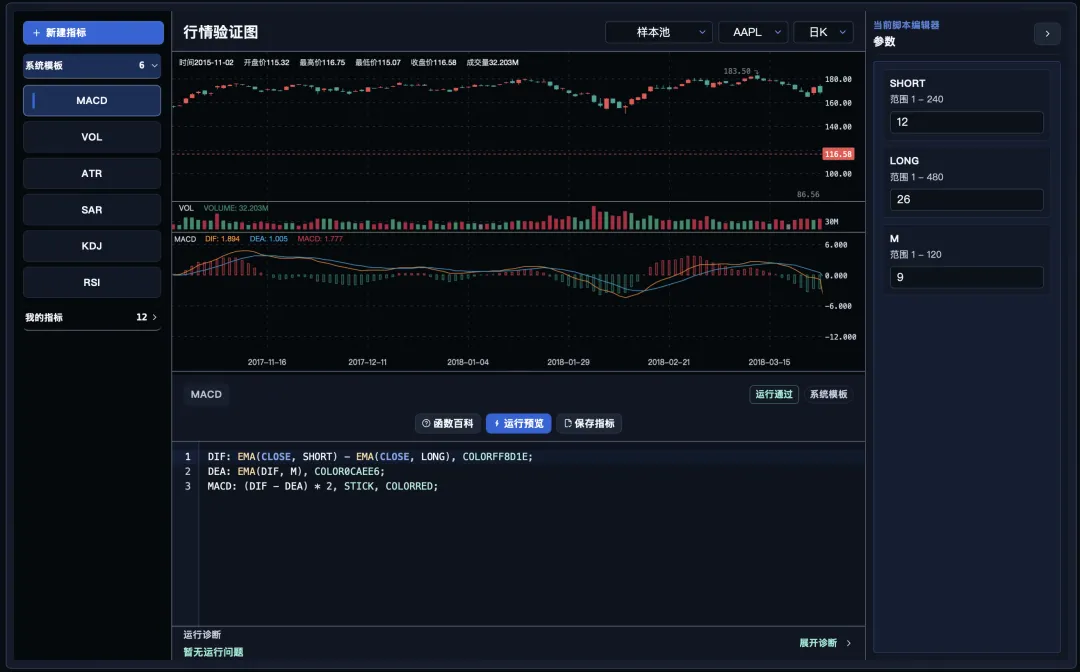Expand the 我的指标 section
This screenshot has height=672, width=1080.
92,317
